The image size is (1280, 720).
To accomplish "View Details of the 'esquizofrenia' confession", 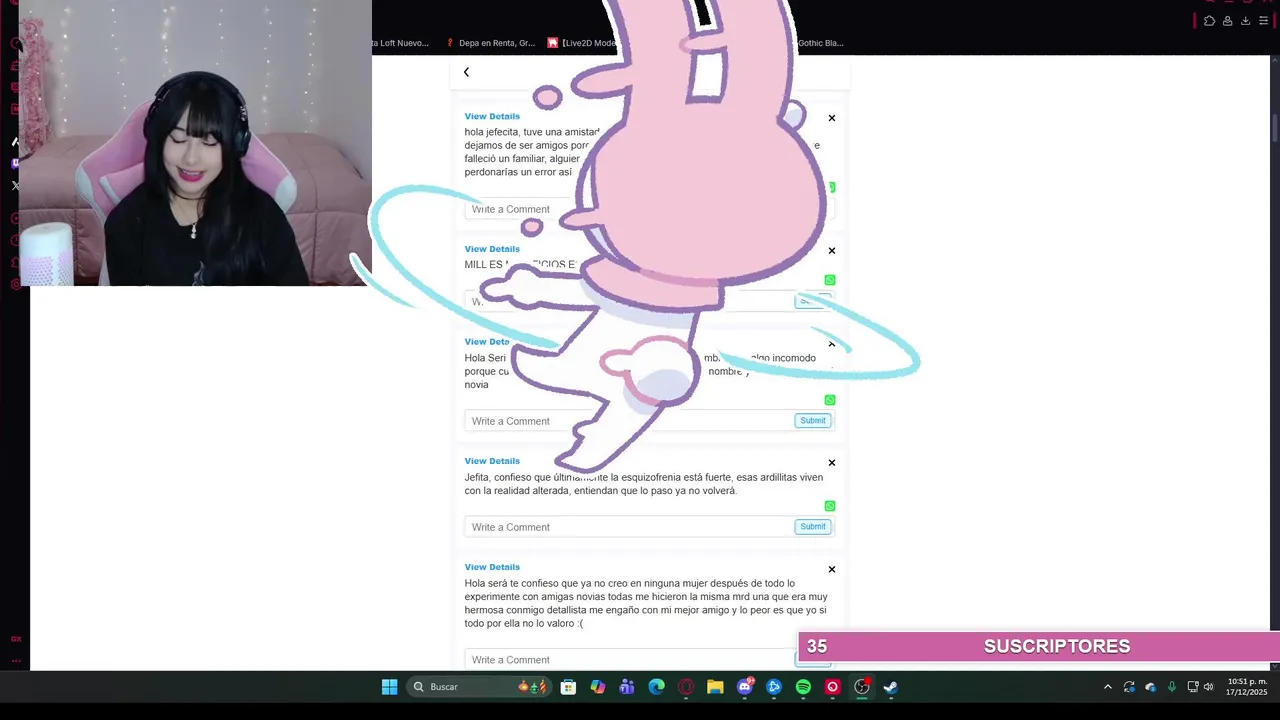I will (492, 461).
